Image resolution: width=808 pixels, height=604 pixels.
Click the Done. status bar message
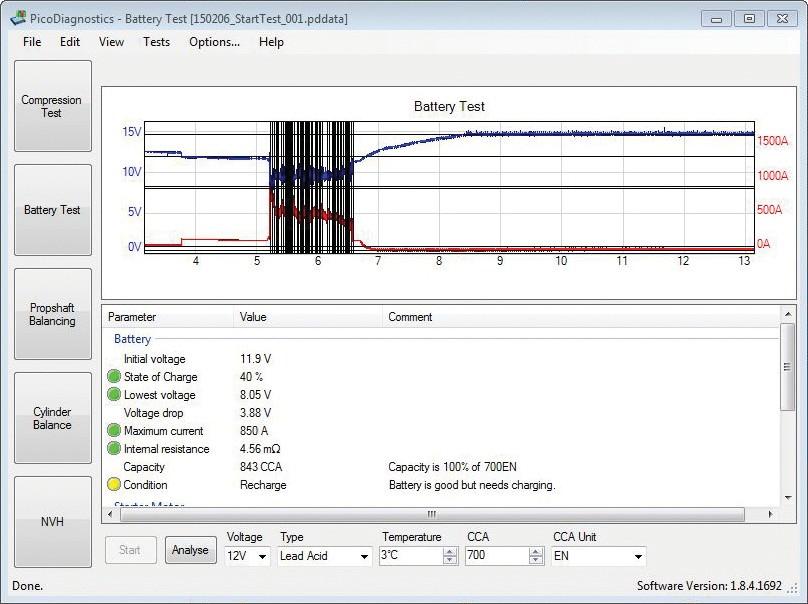pyautogui.click(x=28, y=586)
